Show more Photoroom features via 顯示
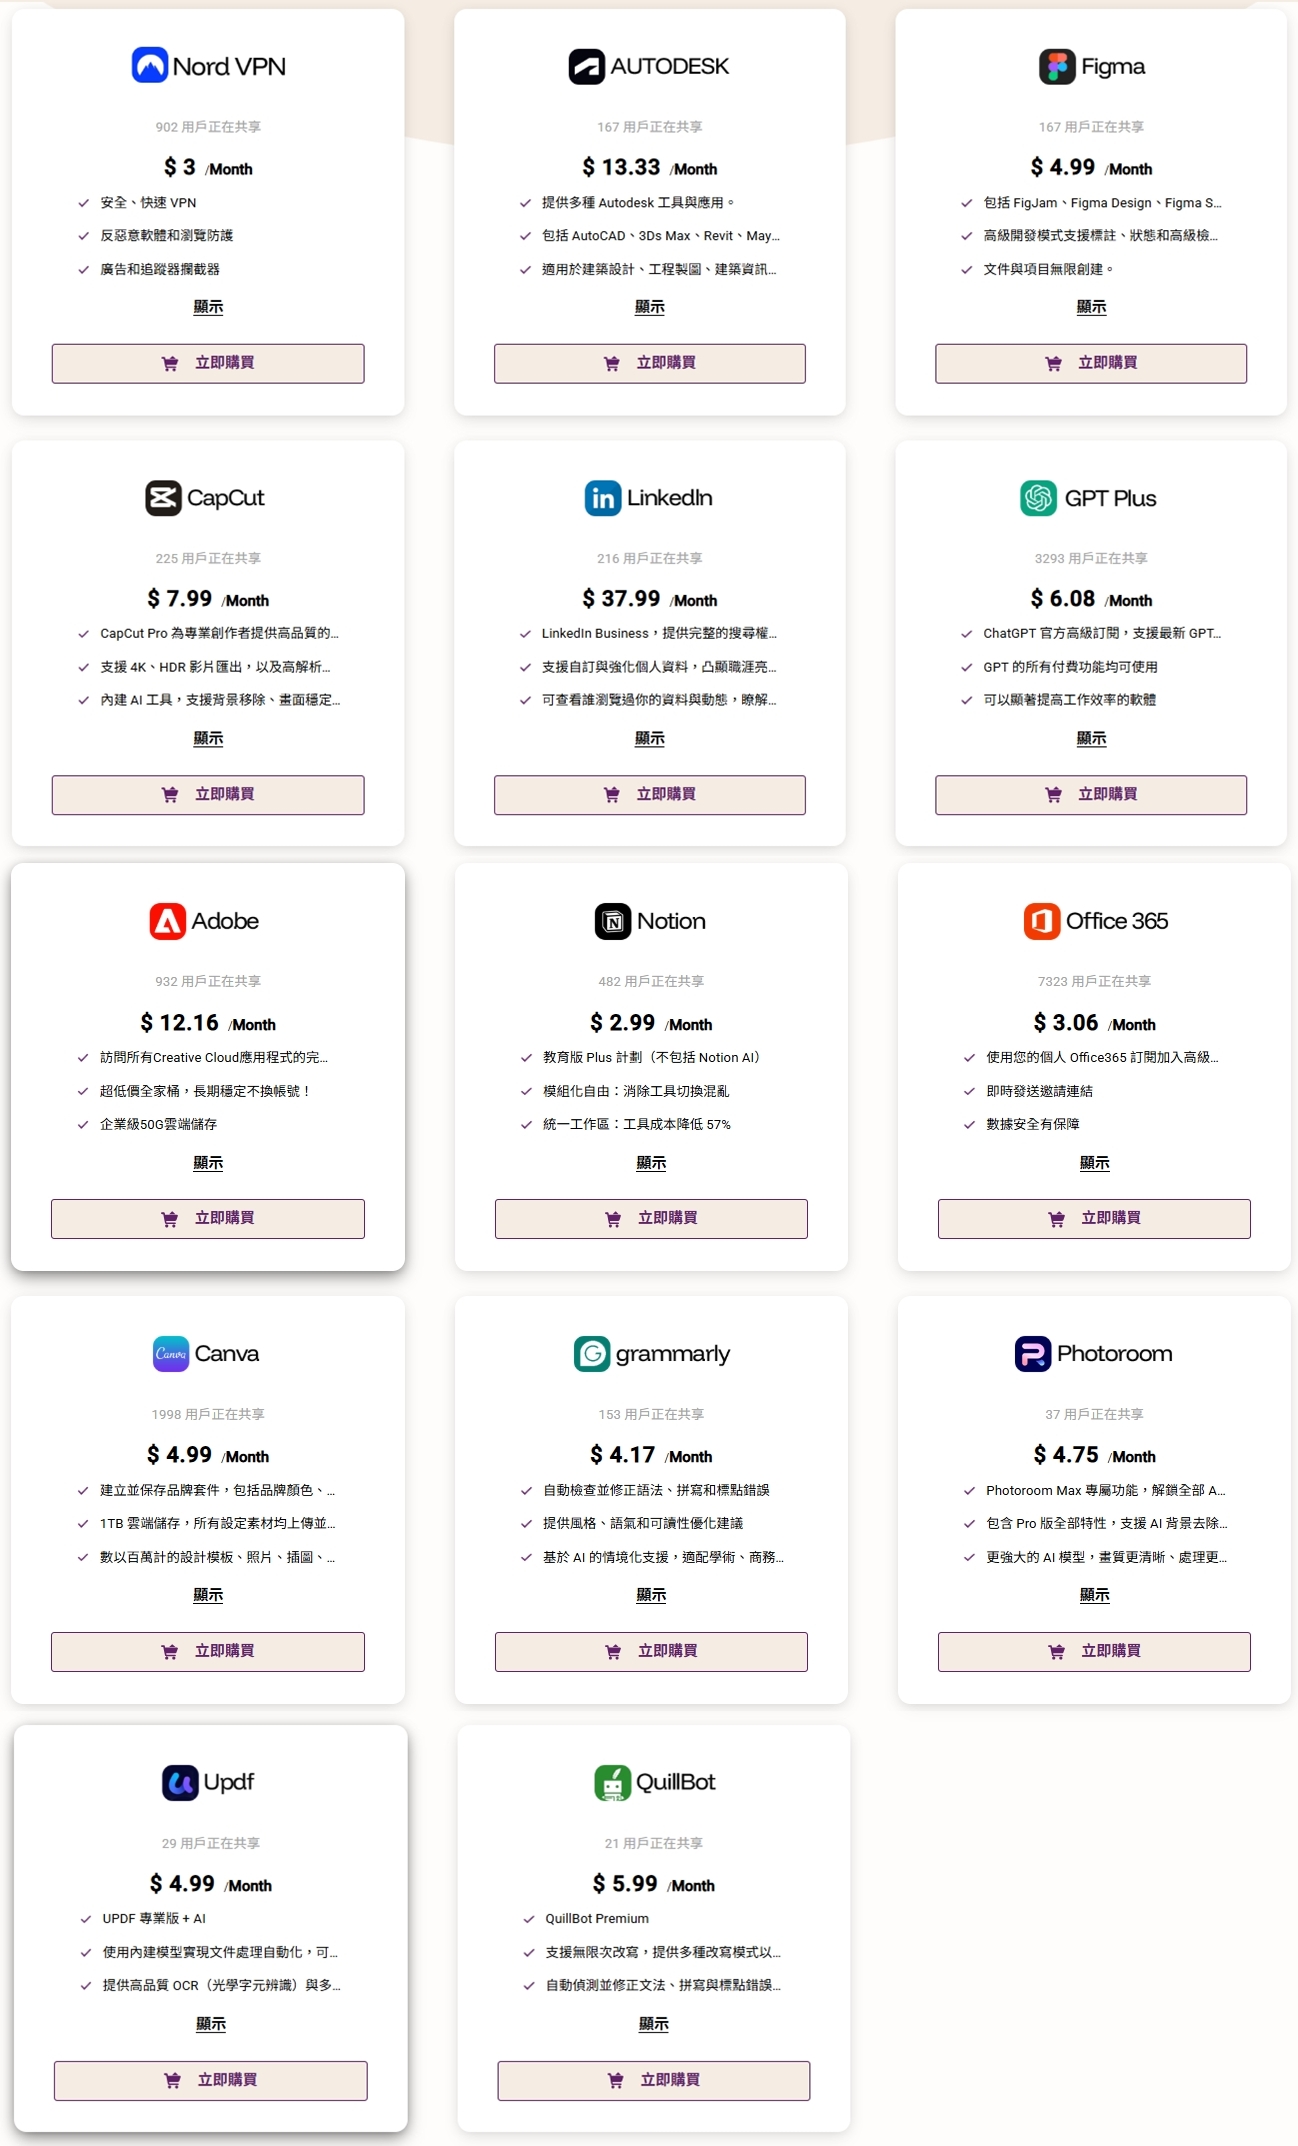Image resolution: width=1298 pixels, height=2146 pixels. (1094, 1595)
